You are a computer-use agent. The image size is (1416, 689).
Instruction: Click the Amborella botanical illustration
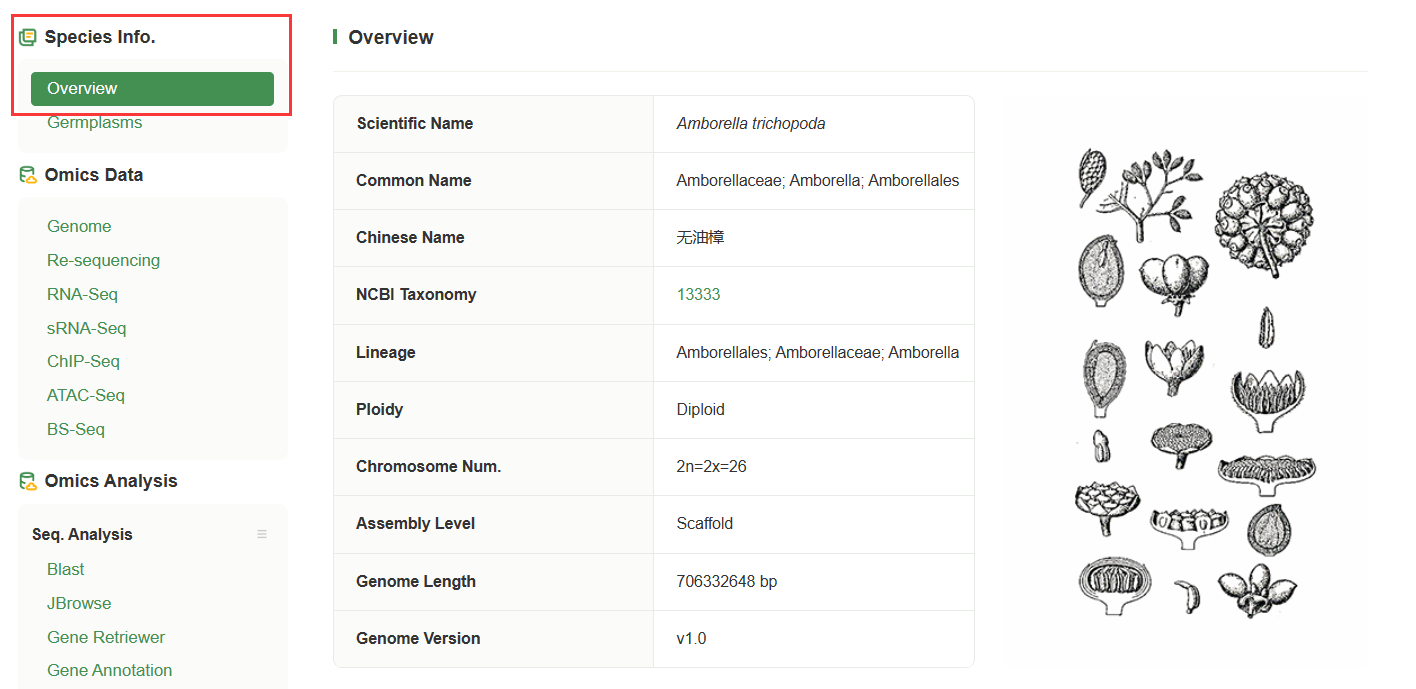[1185, 382]
